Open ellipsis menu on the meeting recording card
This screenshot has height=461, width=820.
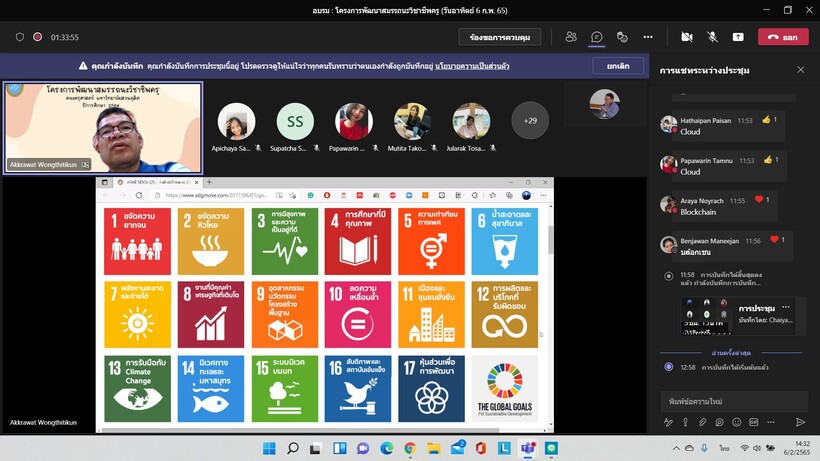pyautogui.click(x=785, y=307)
